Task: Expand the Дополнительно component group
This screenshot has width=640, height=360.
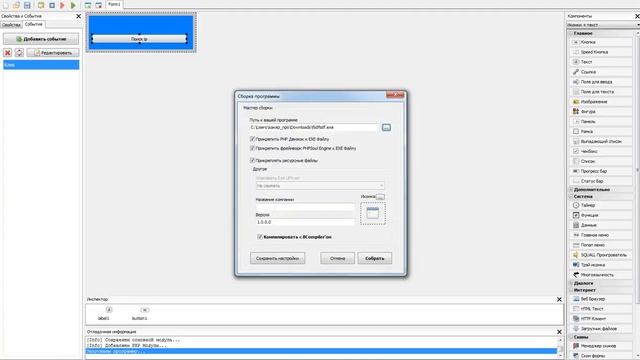Action: click(x=571, y=189)
